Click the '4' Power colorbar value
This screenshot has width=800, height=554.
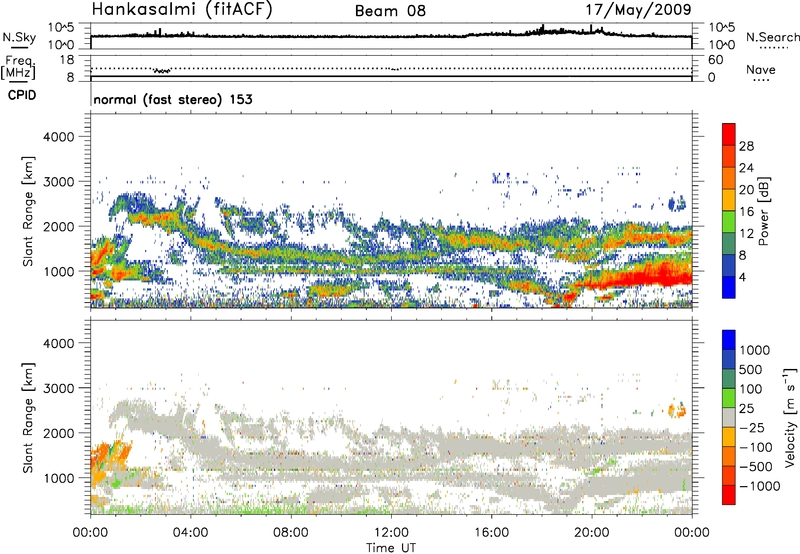click(x=742, y=278)
